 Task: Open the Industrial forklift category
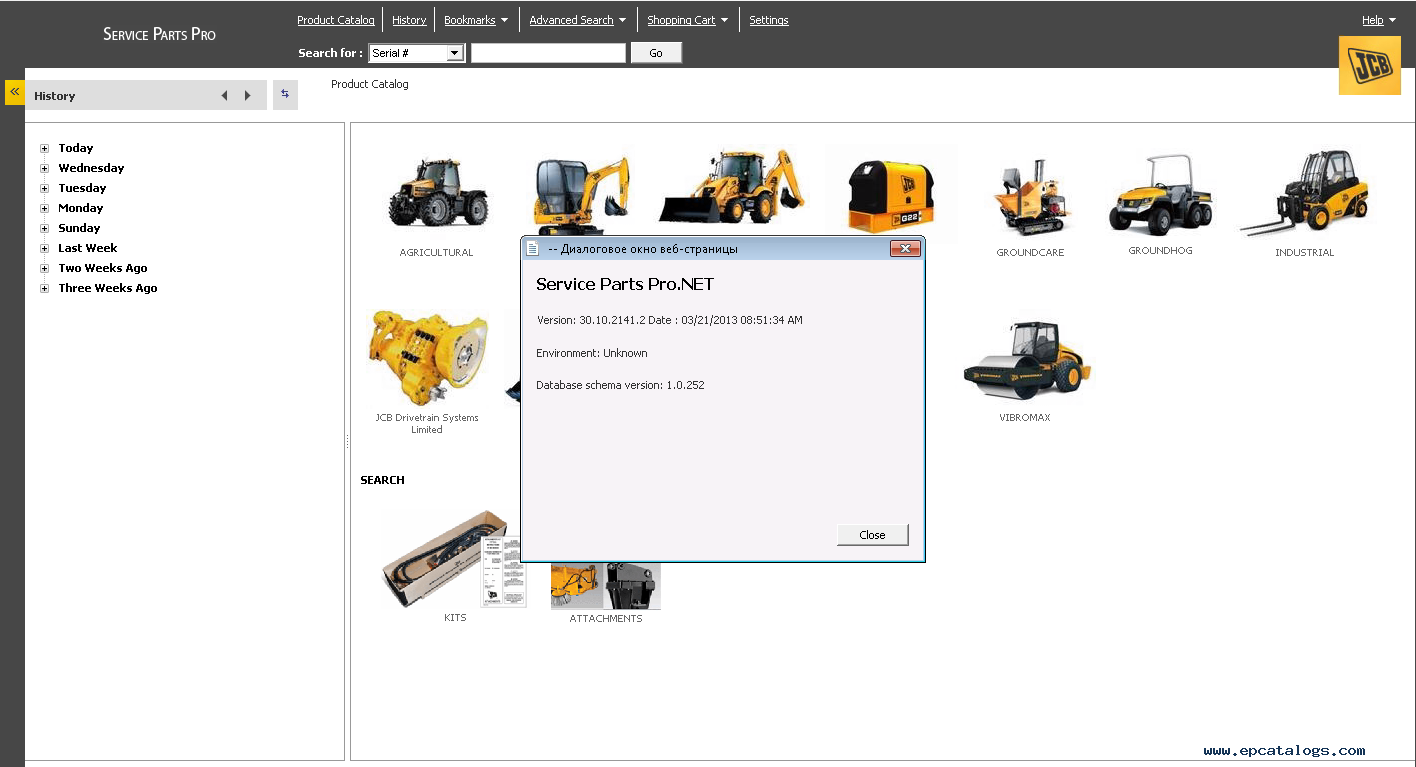tap(1304, 204)
